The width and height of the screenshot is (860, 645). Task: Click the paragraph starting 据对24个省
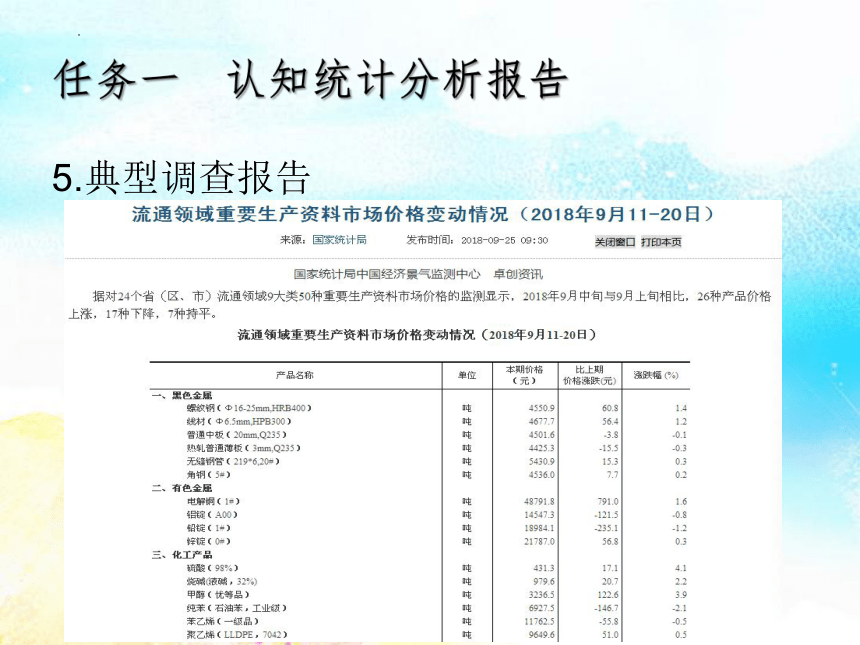(420, 305)
